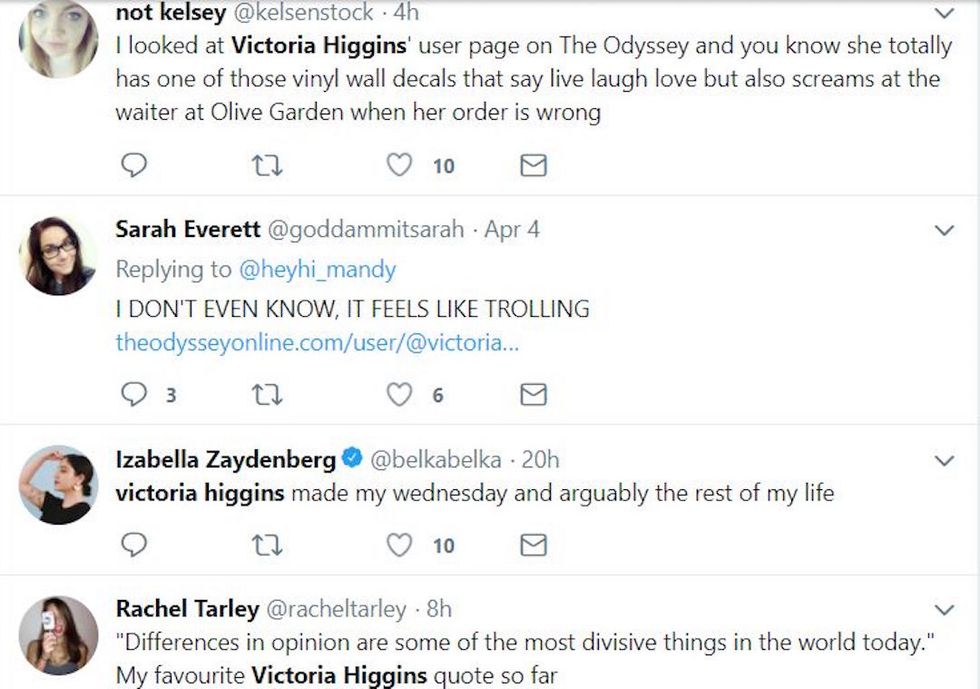This screenshot has width=980, height=689.
Task: Open the dropdown caret on Sarah Everett's tweet
Action: [943, 231]
